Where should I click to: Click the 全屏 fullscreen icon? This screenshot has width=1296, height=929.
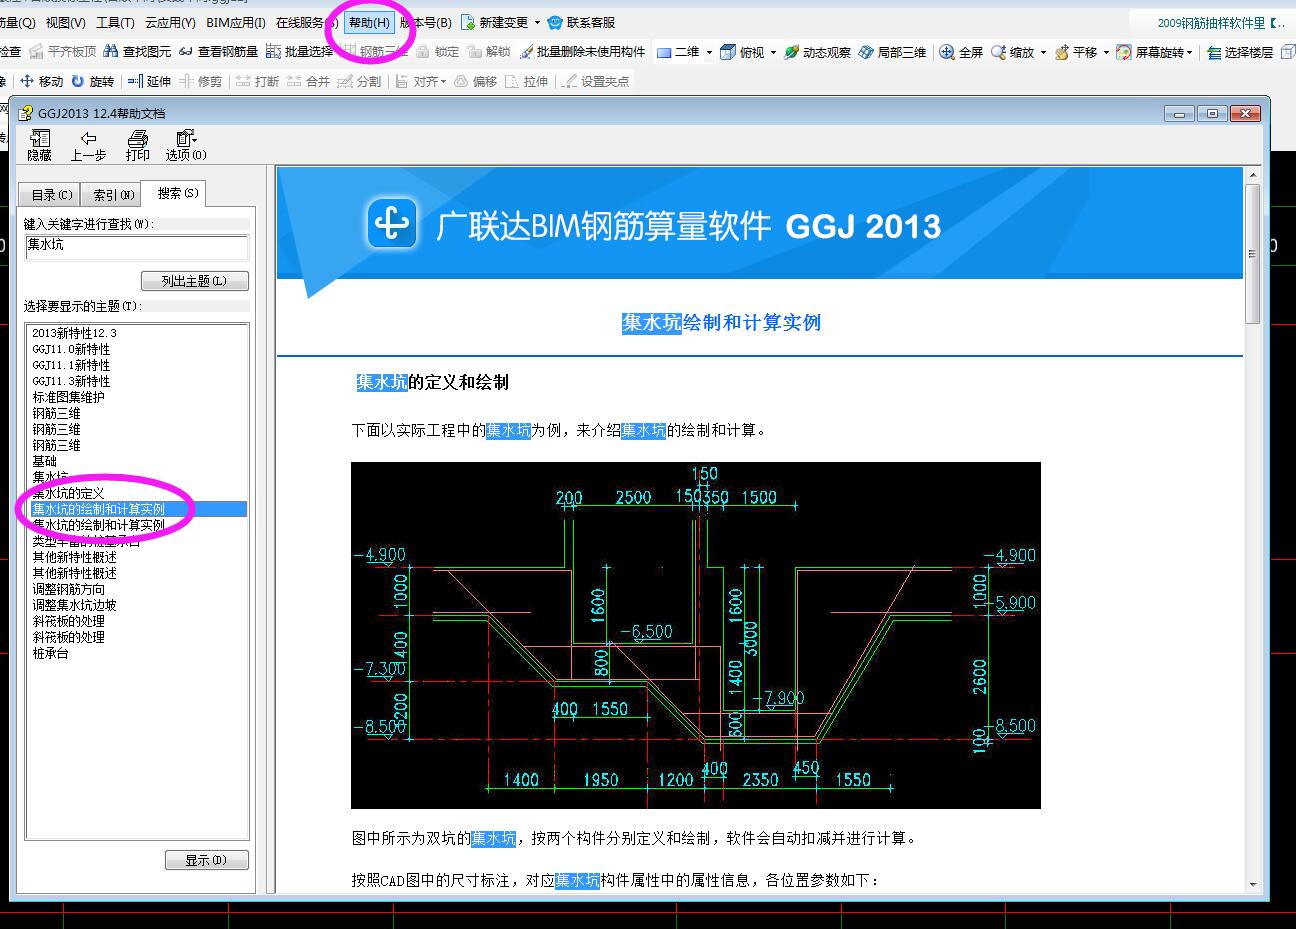(x=947, y=52)
